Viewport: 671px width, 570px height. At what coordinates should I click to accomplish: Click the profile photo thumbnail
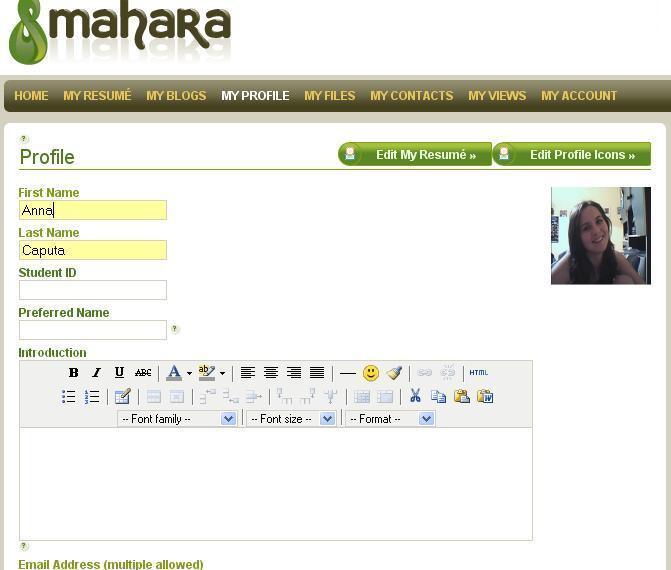pyautogui.click(x=601, y=236)
